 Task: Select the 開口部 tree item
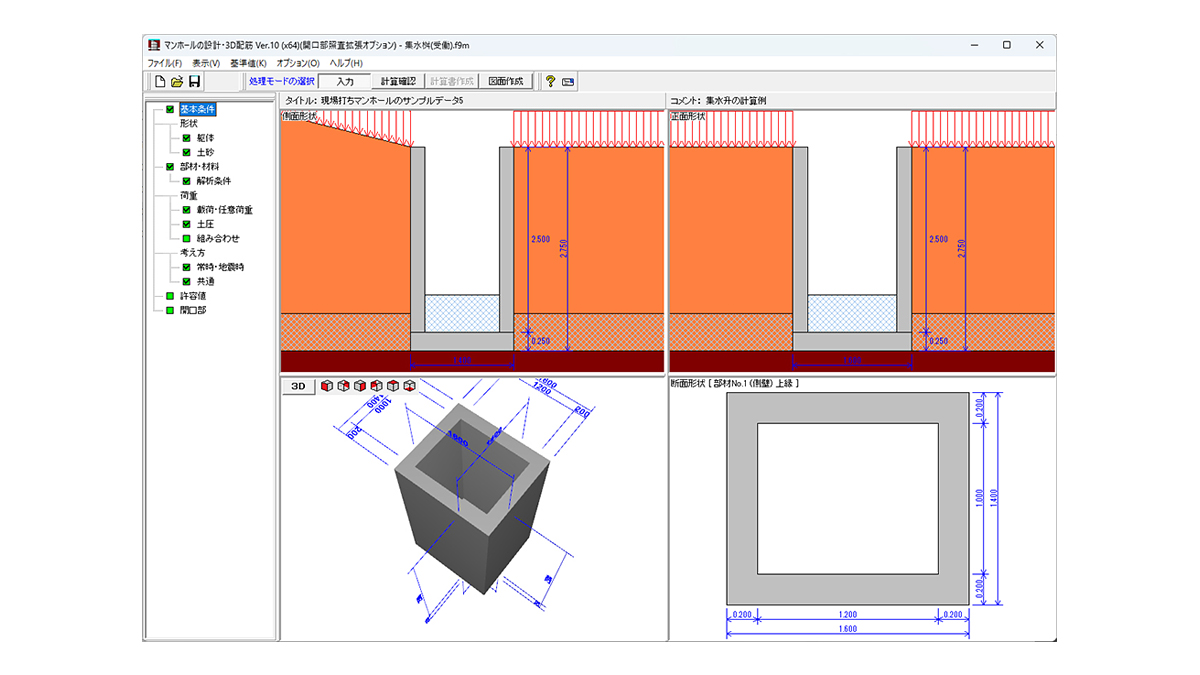pyautogui.click(x=193, y=311)
